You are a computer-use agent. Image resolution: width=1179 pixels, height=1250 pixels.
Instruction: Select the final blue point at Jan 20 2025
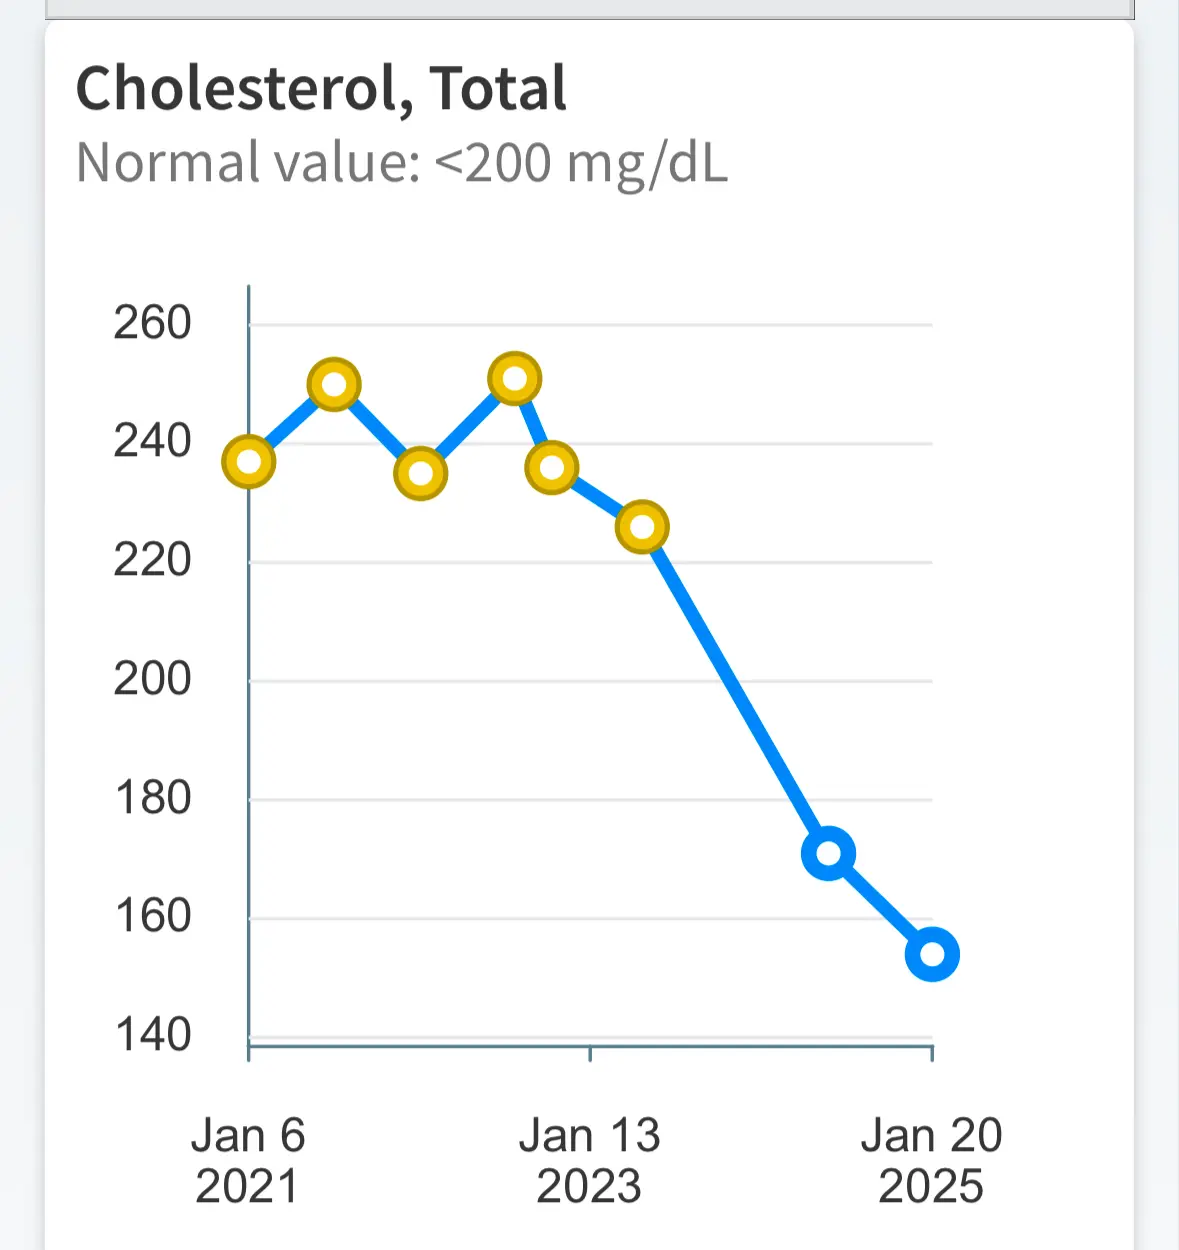(932, 954)
